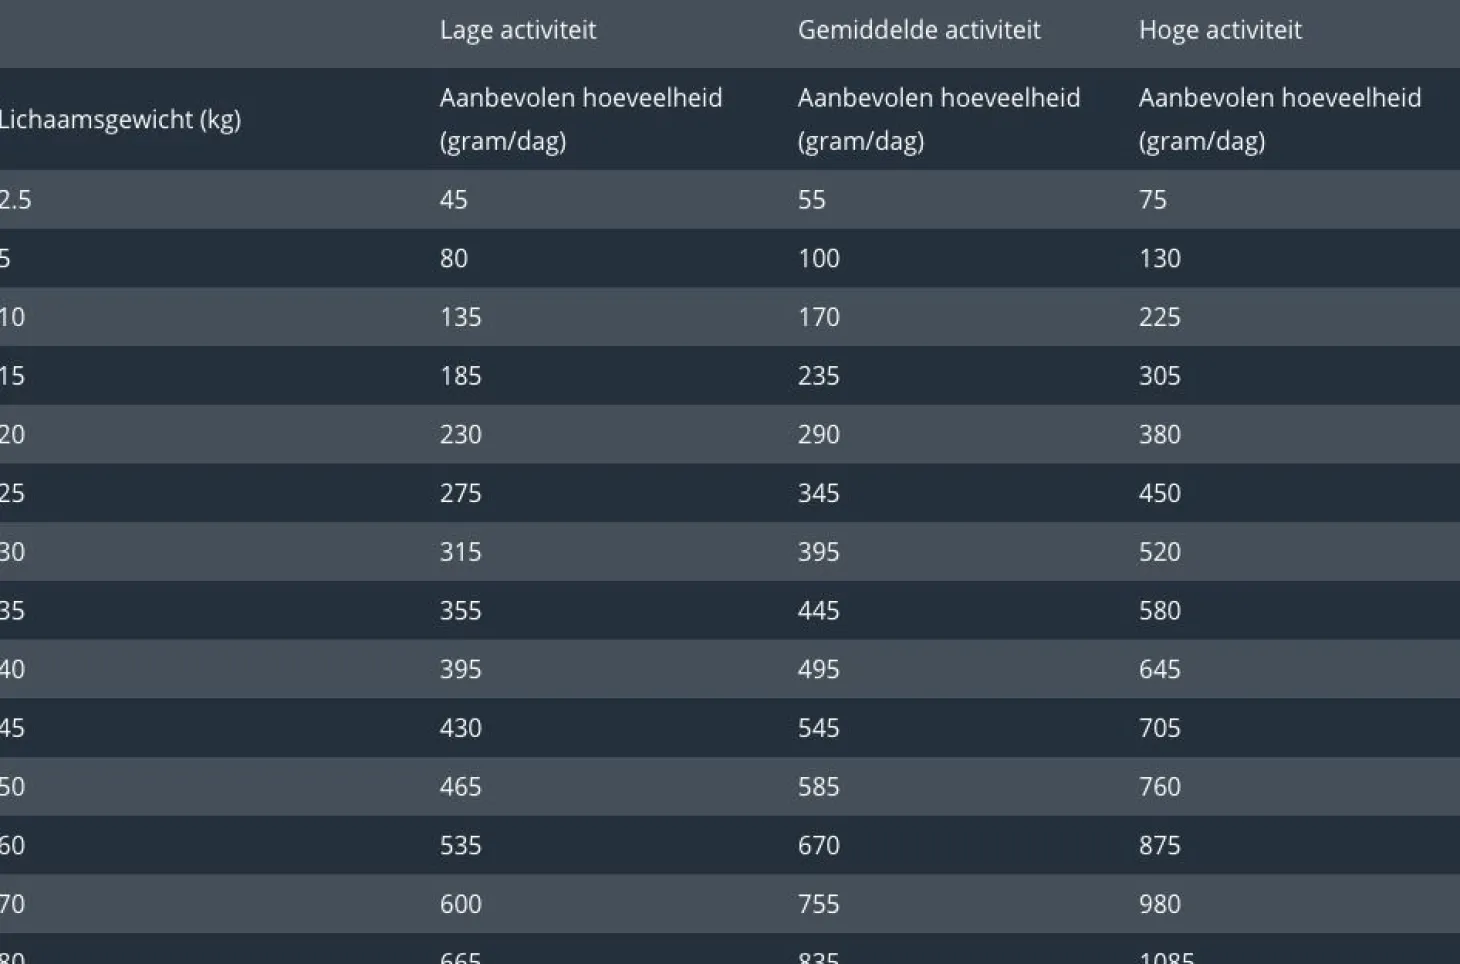Click the value 45 in the 2.5 kg row
This screenshot has height=964, width=1460.
pos(453,199)
